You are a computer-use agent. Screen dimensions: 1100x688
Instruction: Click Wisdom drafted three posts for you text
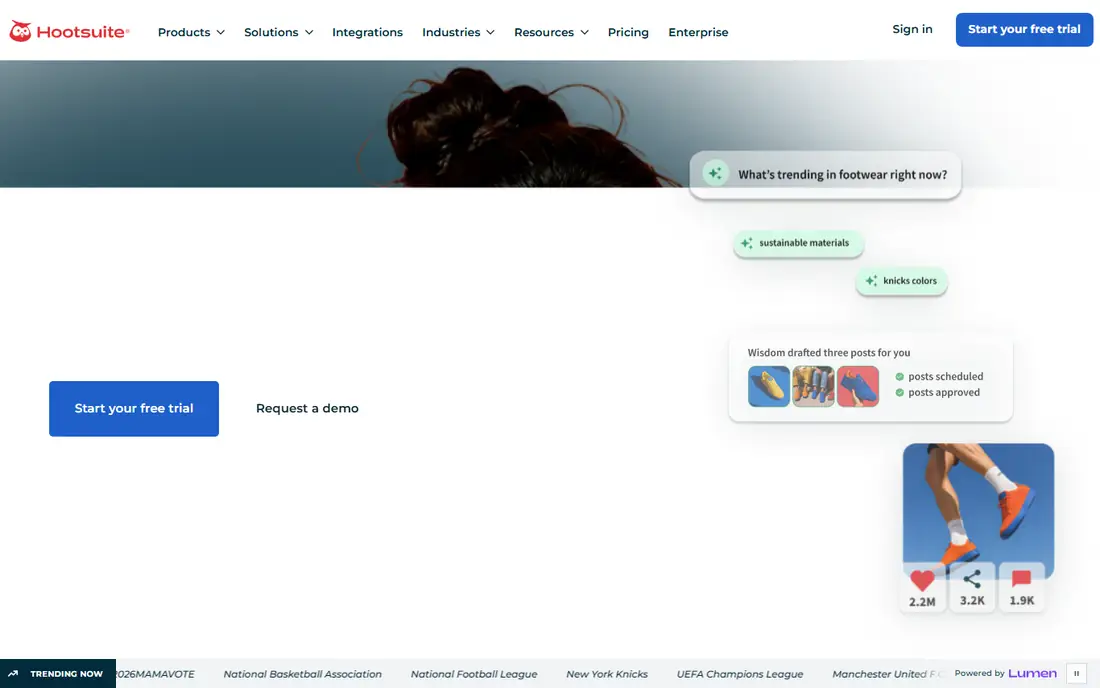(x=829, y=353)
